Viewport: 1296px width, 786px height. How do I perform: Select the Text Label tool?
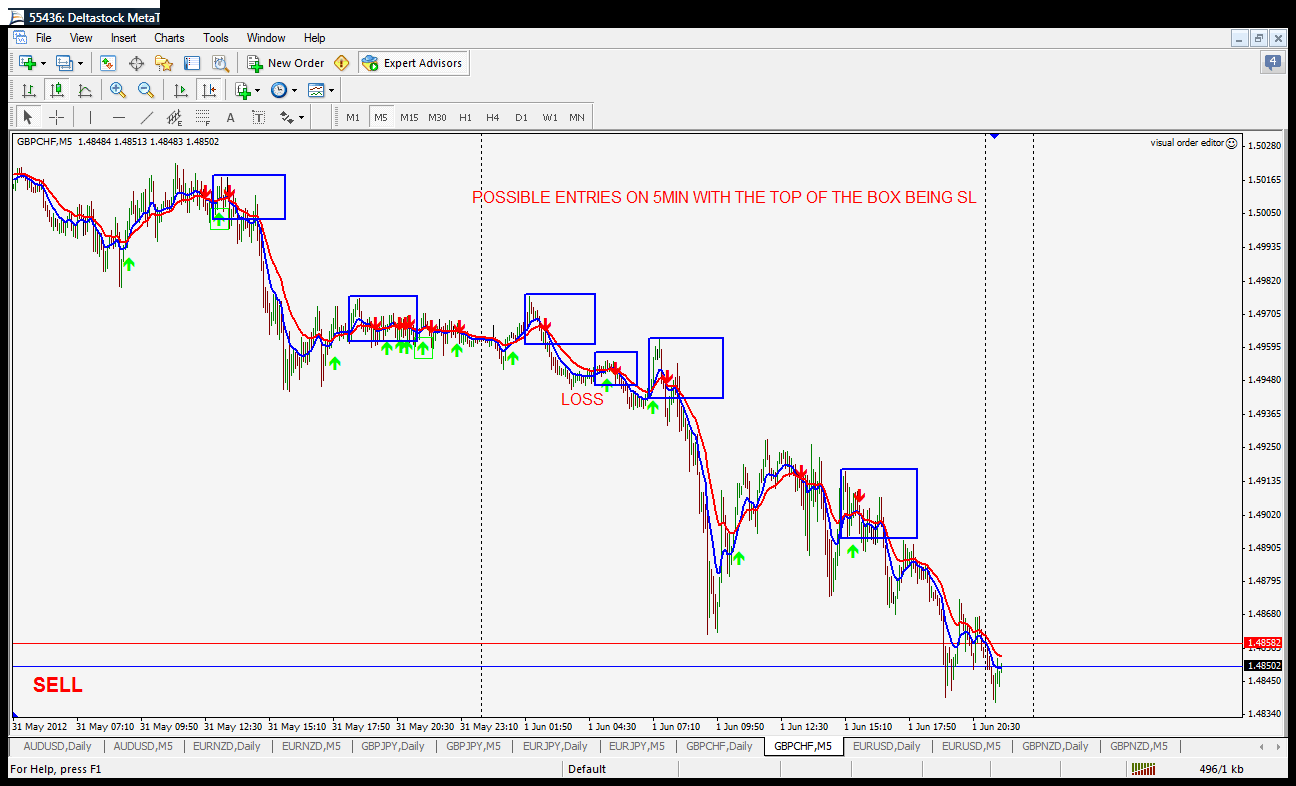[x=258, y=117]
